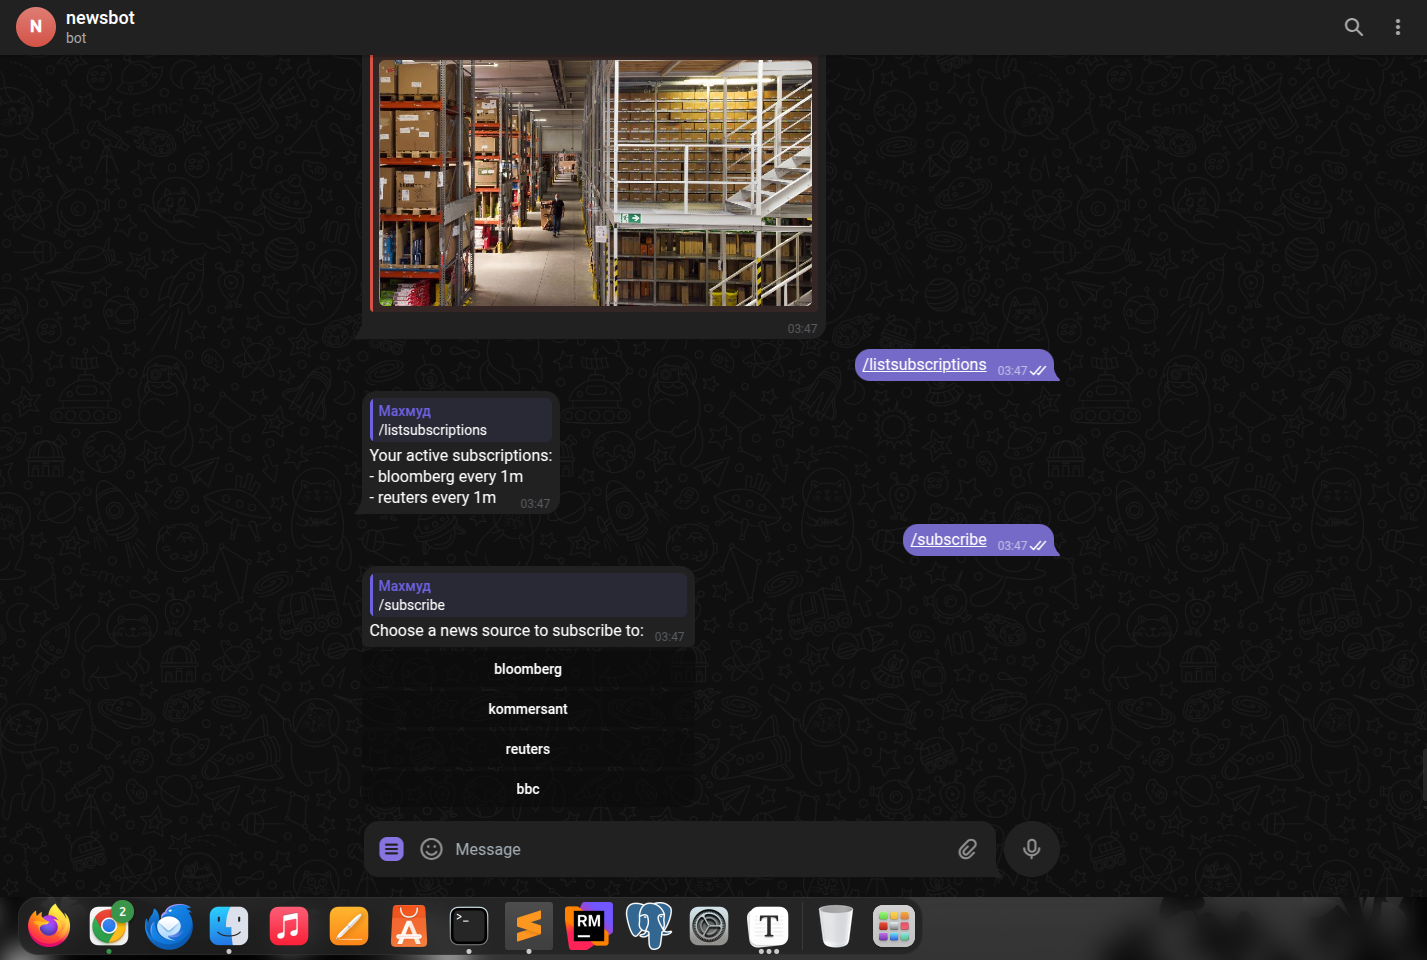Click the Message input field

(x=650, y=848)
